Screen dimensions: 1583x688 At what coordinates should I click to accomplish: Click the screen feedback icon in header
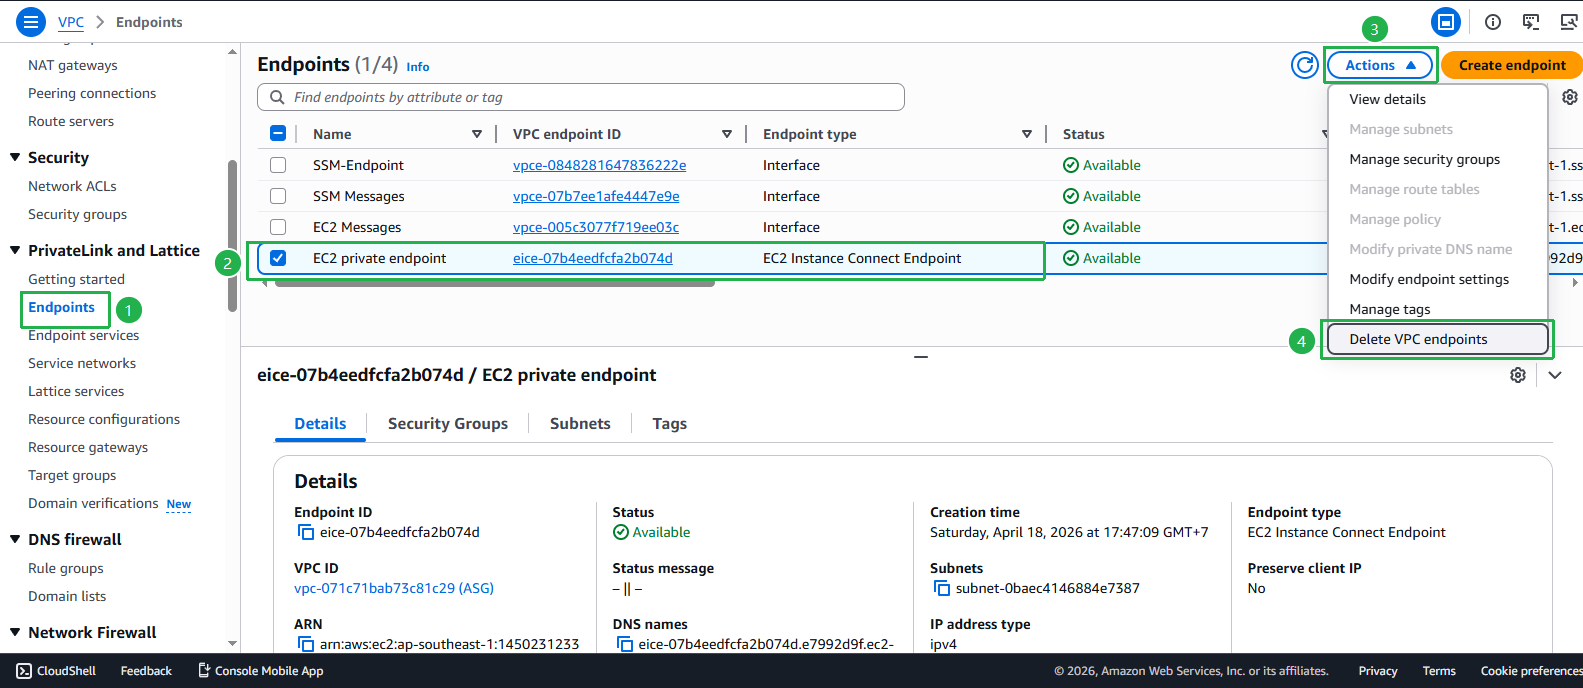click(x=1531, y=22)
